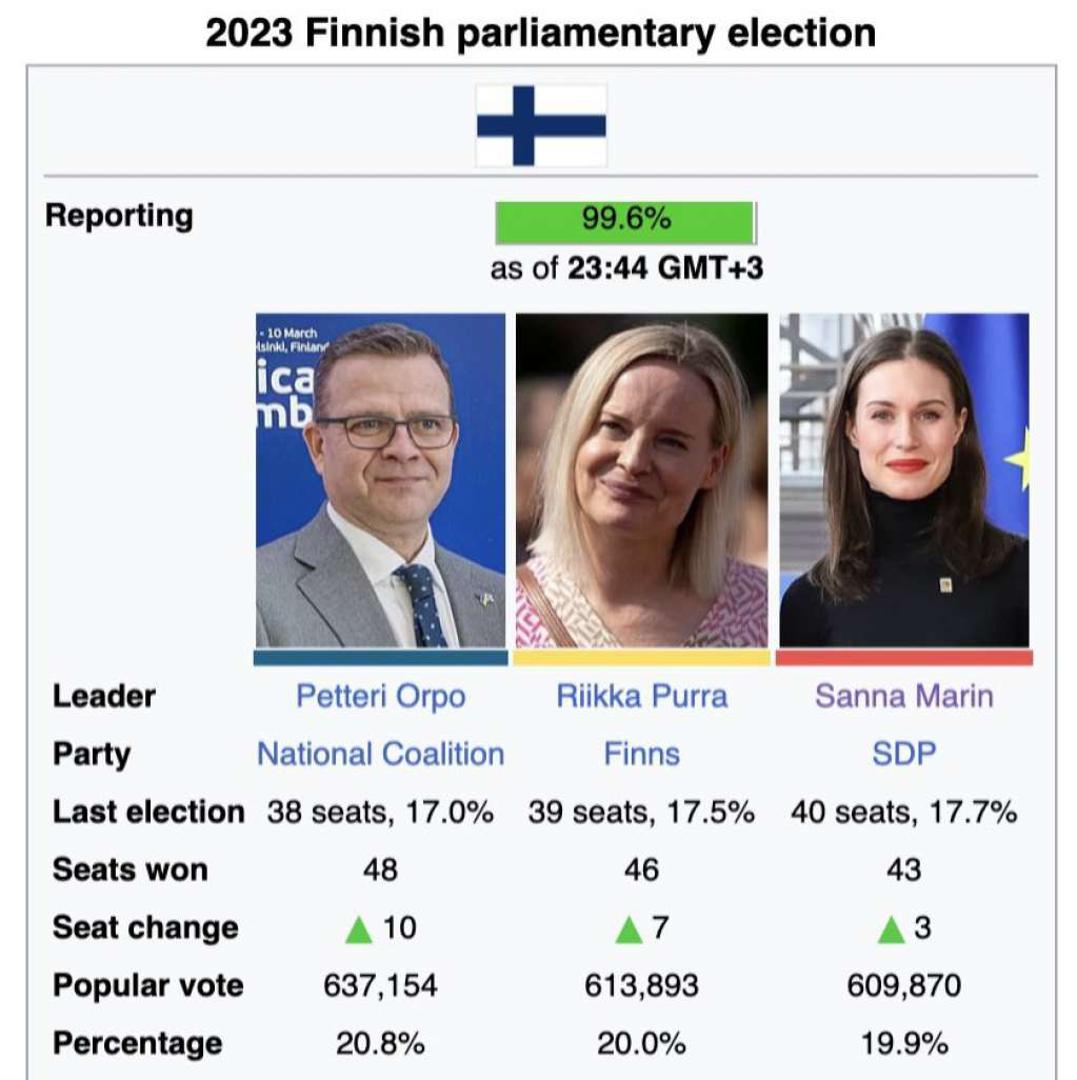Select the yellow party color bar
The height and width of the screenshot is (1080, 1077).
pyautogui.click(x=641, y=658)
